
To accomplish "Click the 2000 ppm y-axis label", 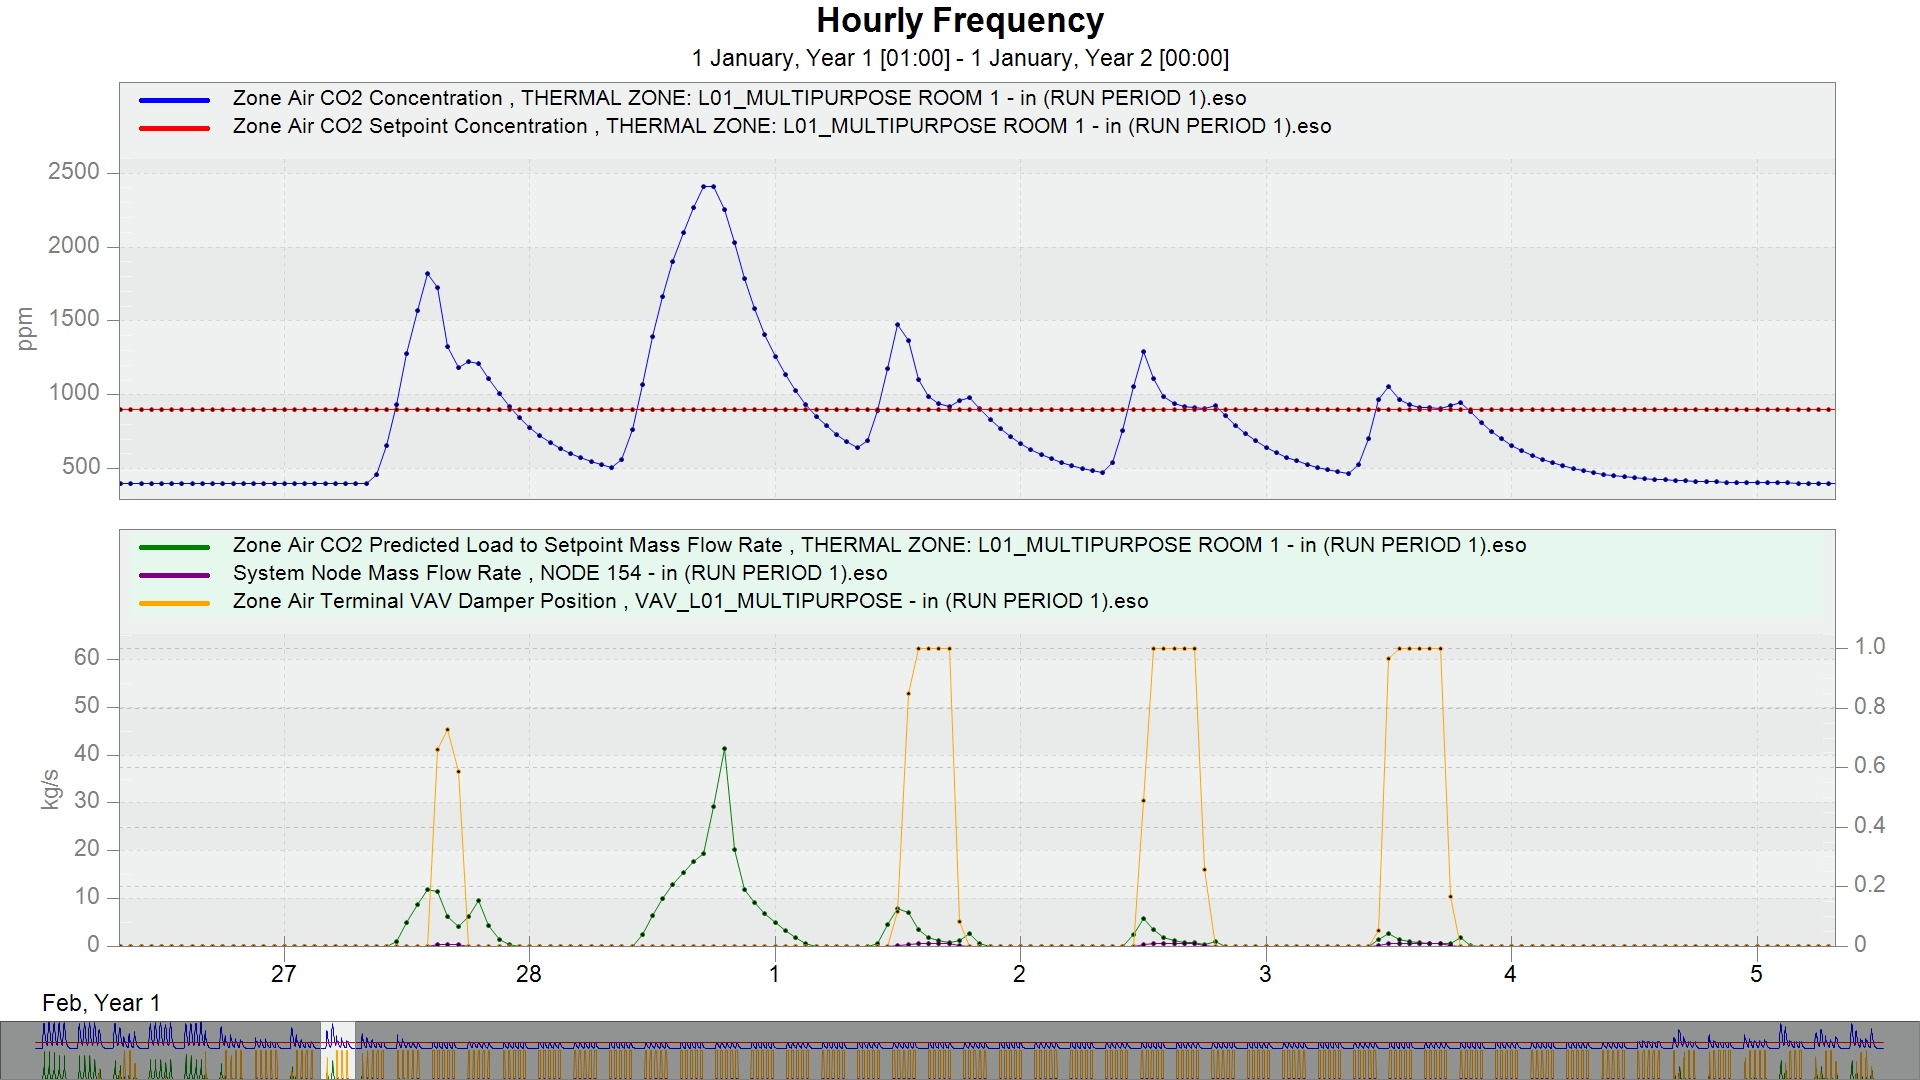I will (74, 246).
